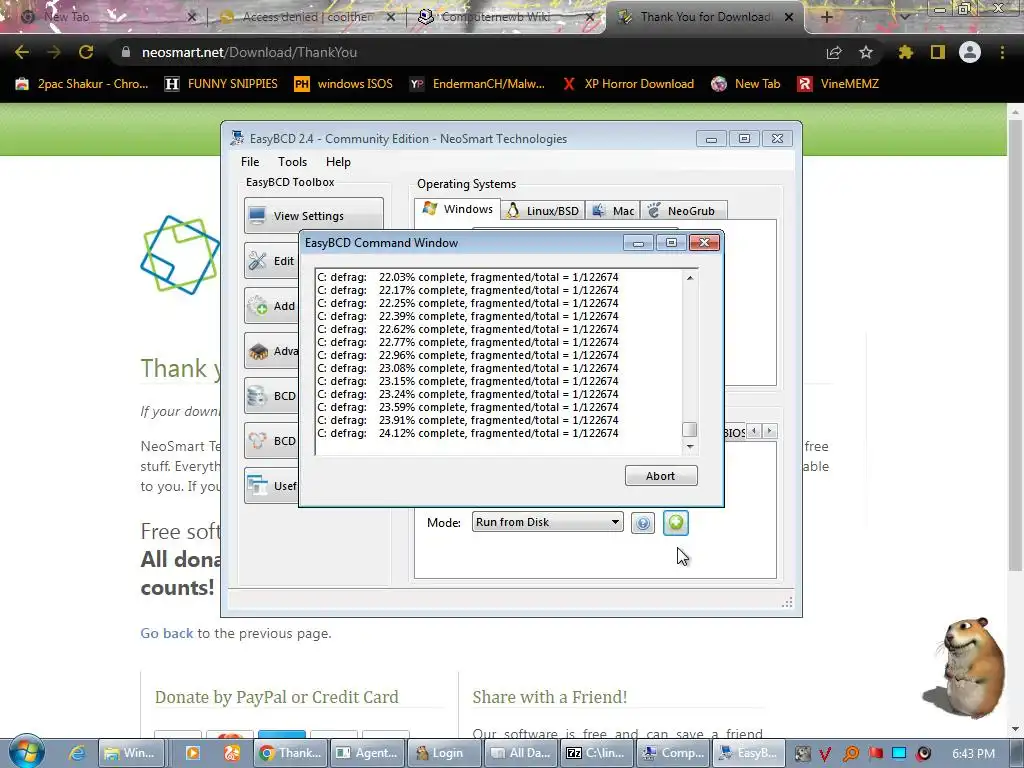Bookmark this page with star icon
Image resolution: width=1024 pixels, height=768 pixels.
[866, 52]
